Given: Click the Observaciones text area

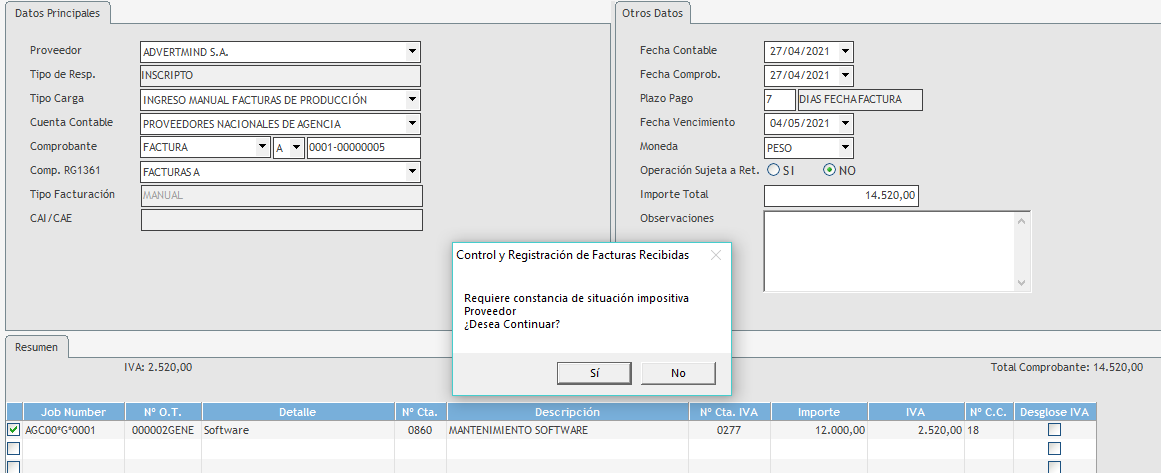Looking at the screenshot, I should click(x=888, y=251).
